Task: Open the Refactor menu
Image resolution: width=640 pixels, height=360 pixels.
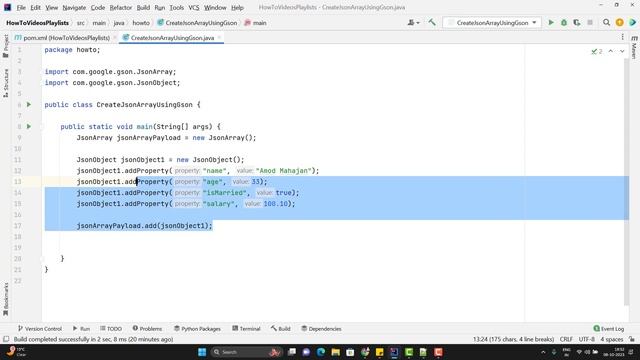Action: 120,7
